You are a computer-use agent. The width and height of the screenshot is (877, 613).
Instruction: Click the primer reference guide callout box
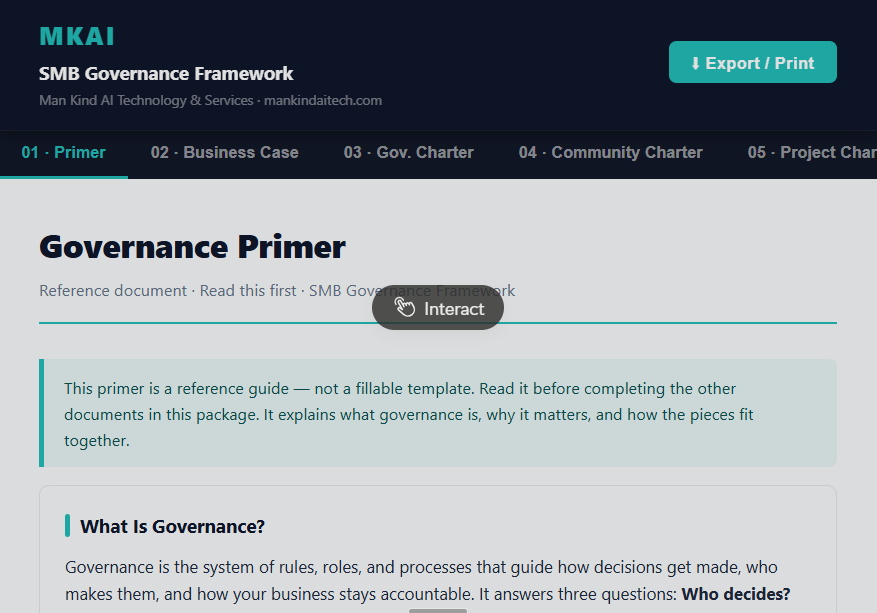coord(438,413)
